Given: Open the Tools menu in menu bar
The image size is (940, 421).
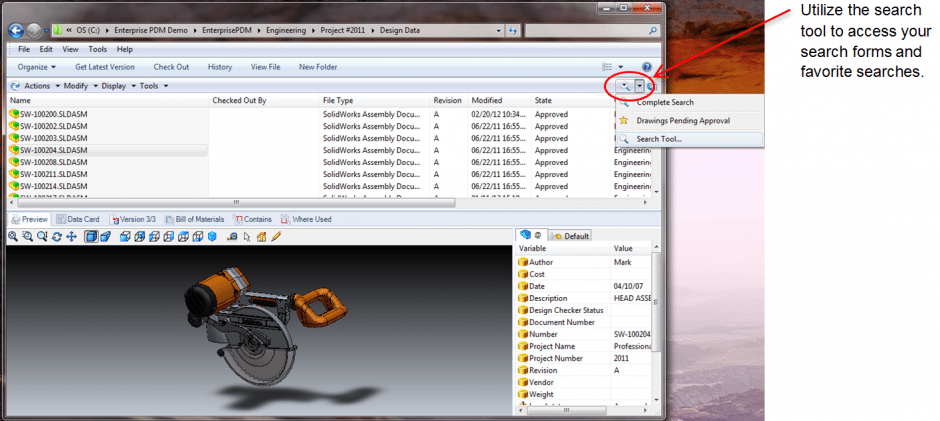Looking at the screenshot, I should [97, 49].
